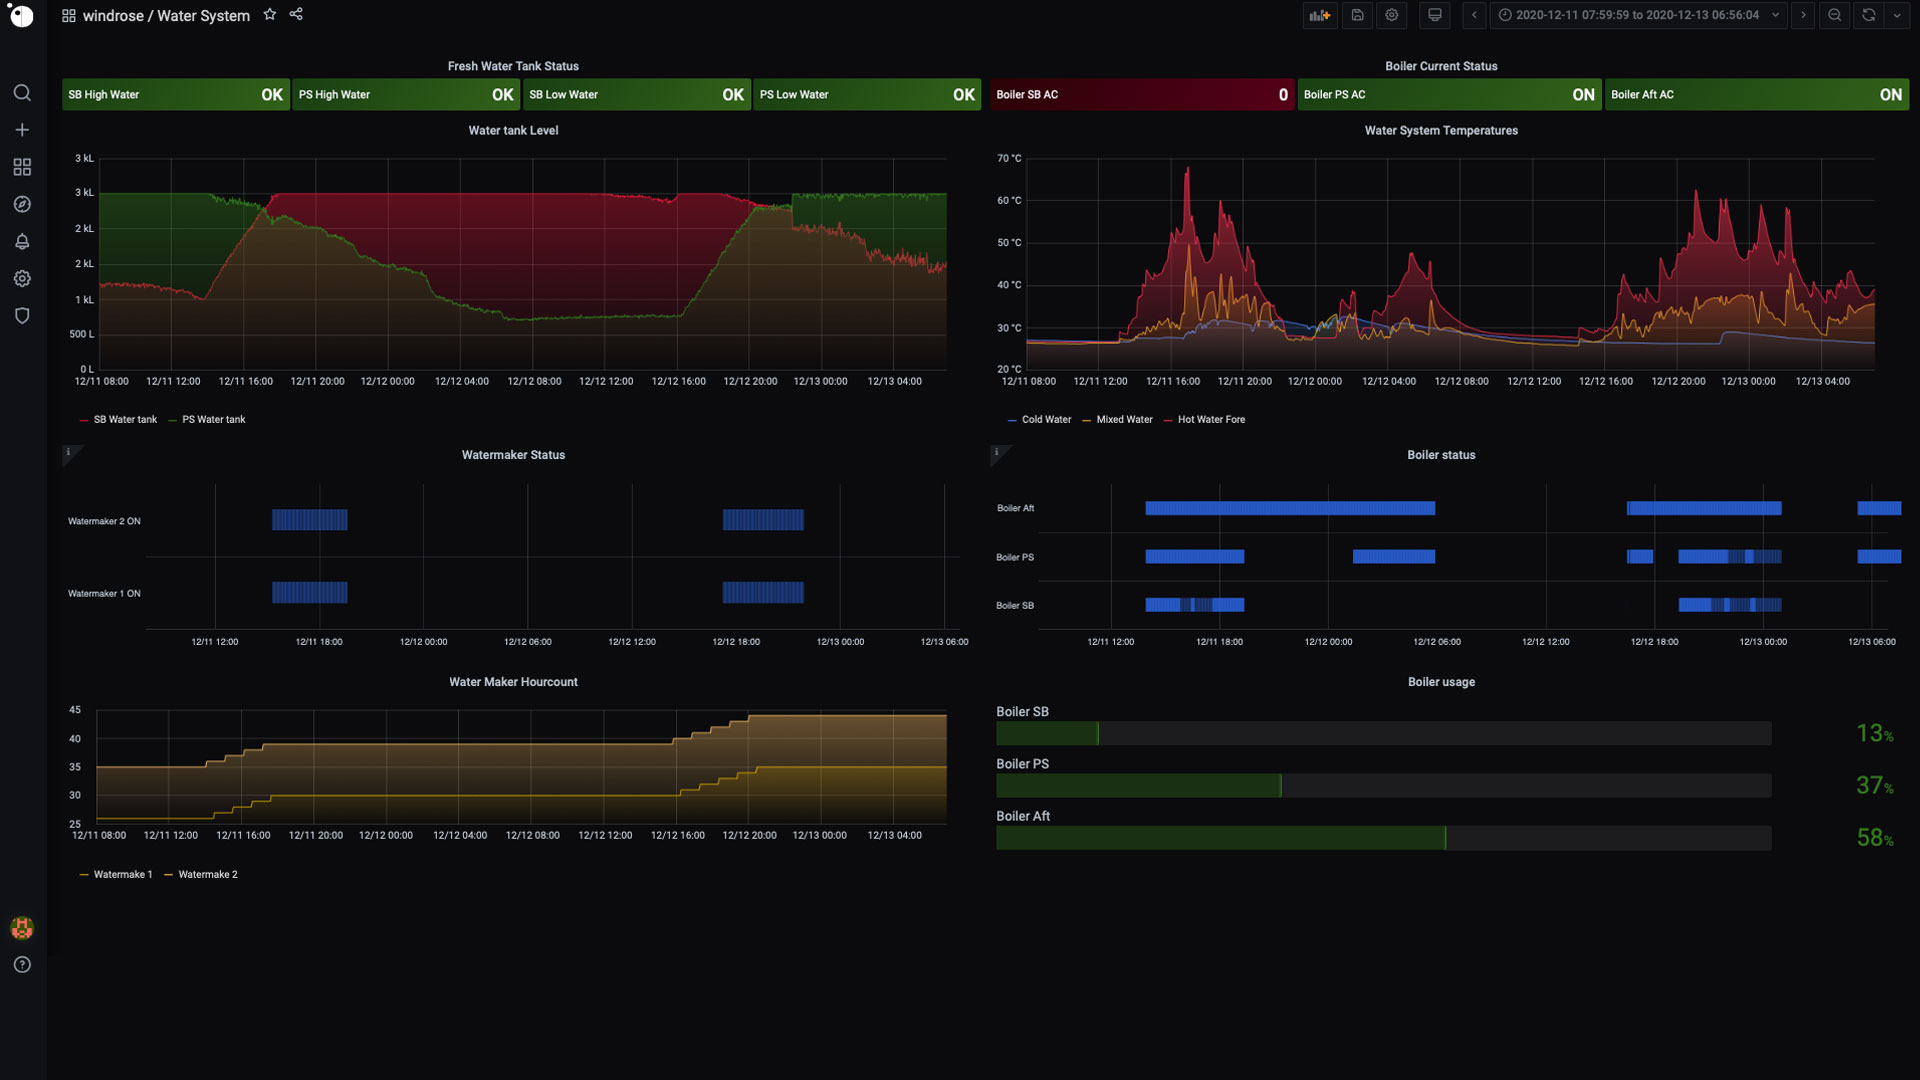Toggle the SB Water tank legend series
This screenshot has width=1920, height=1080.
(124, 420)
